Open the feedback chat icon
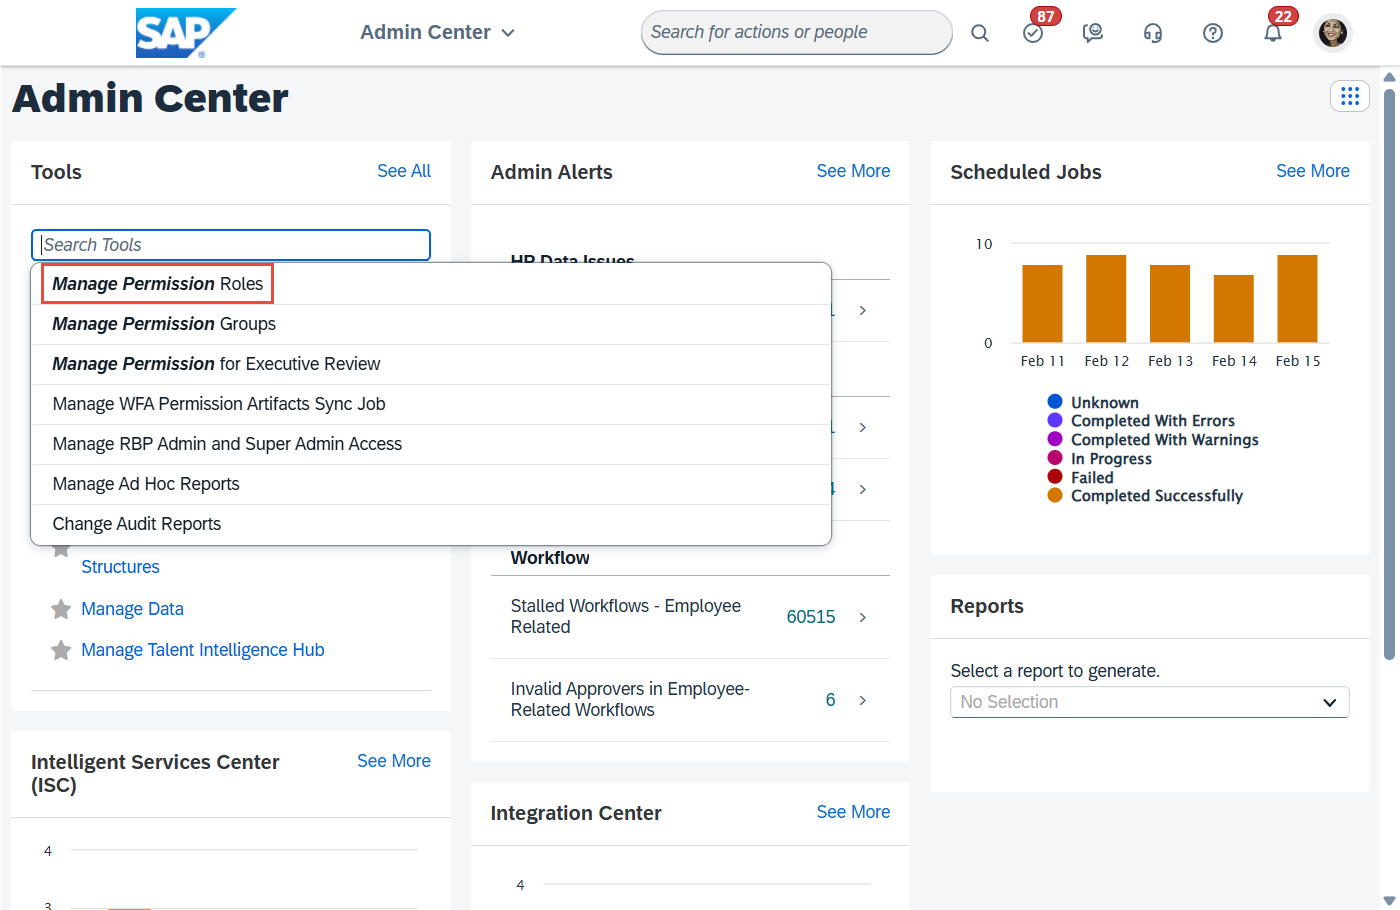The image size is (1400, 910). [x=1093, y=33]
